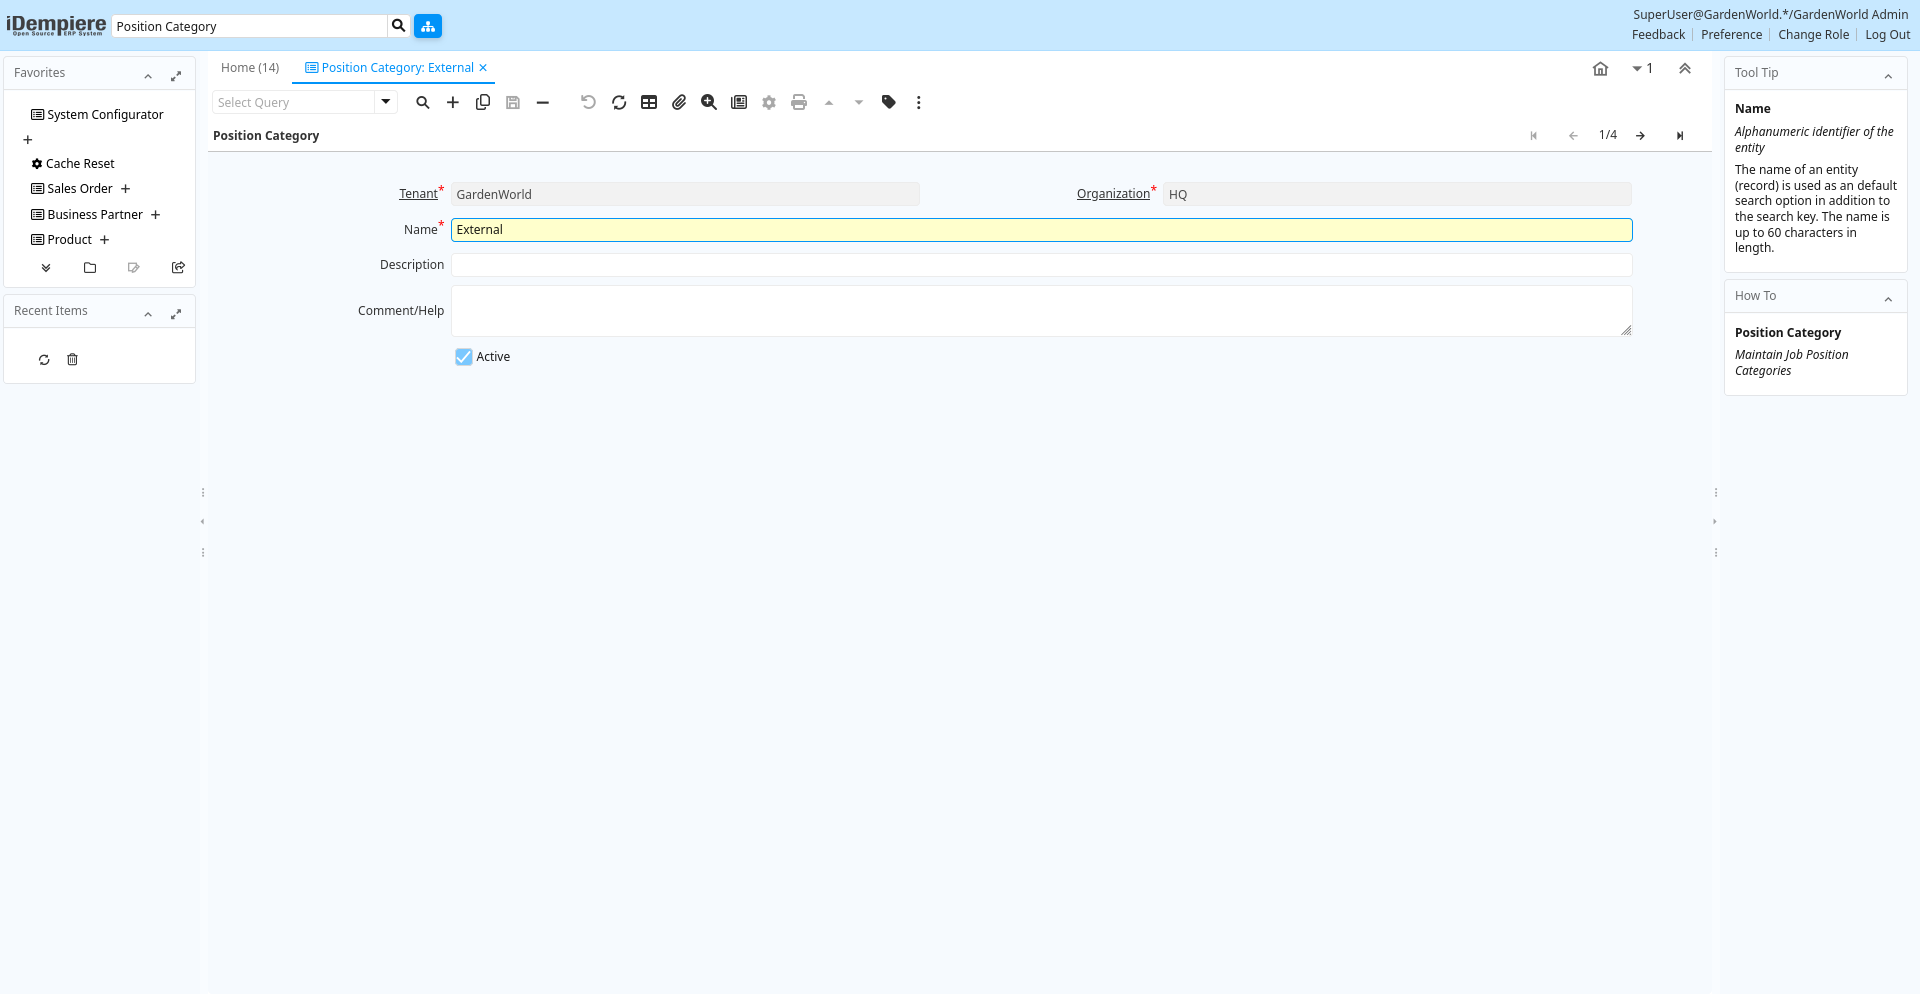Switch to the Home (14) tab
The height and width of the screenshot is (994, 1920).
tap(250, 68)
